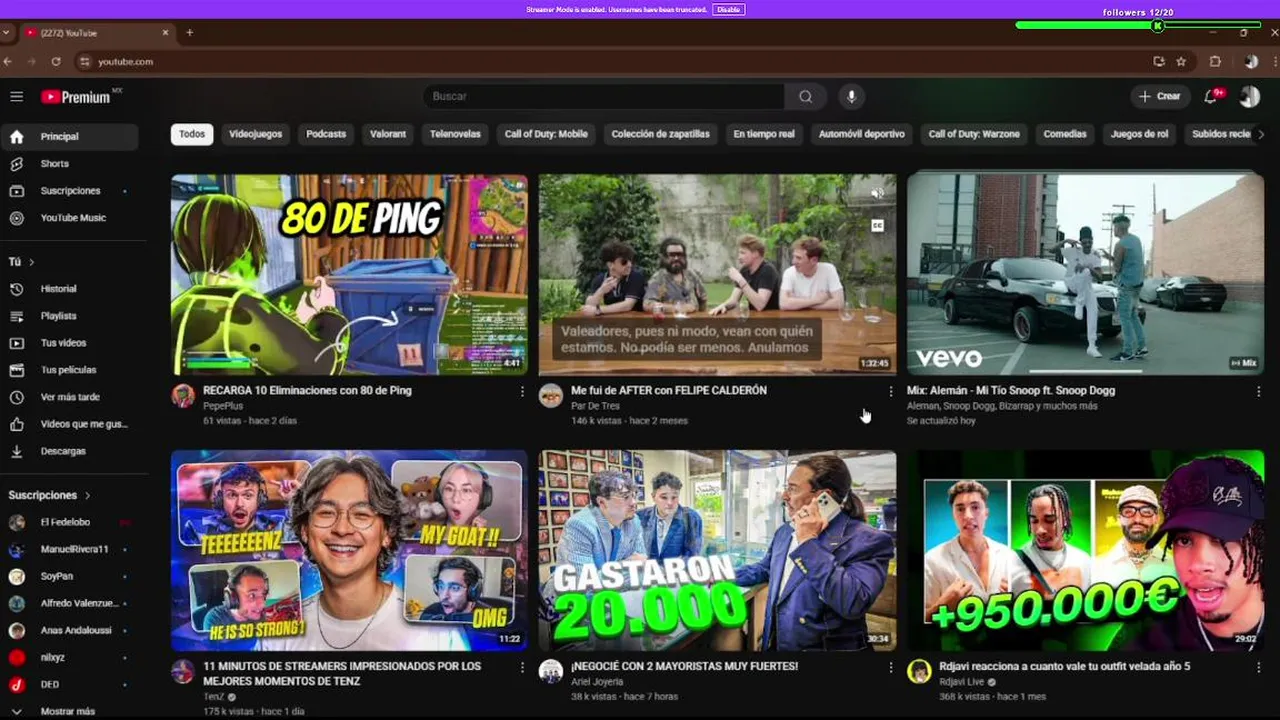1280x720 pixels.
Task: Open browser extensions puzzle icon
Action: click(1215, 61)
